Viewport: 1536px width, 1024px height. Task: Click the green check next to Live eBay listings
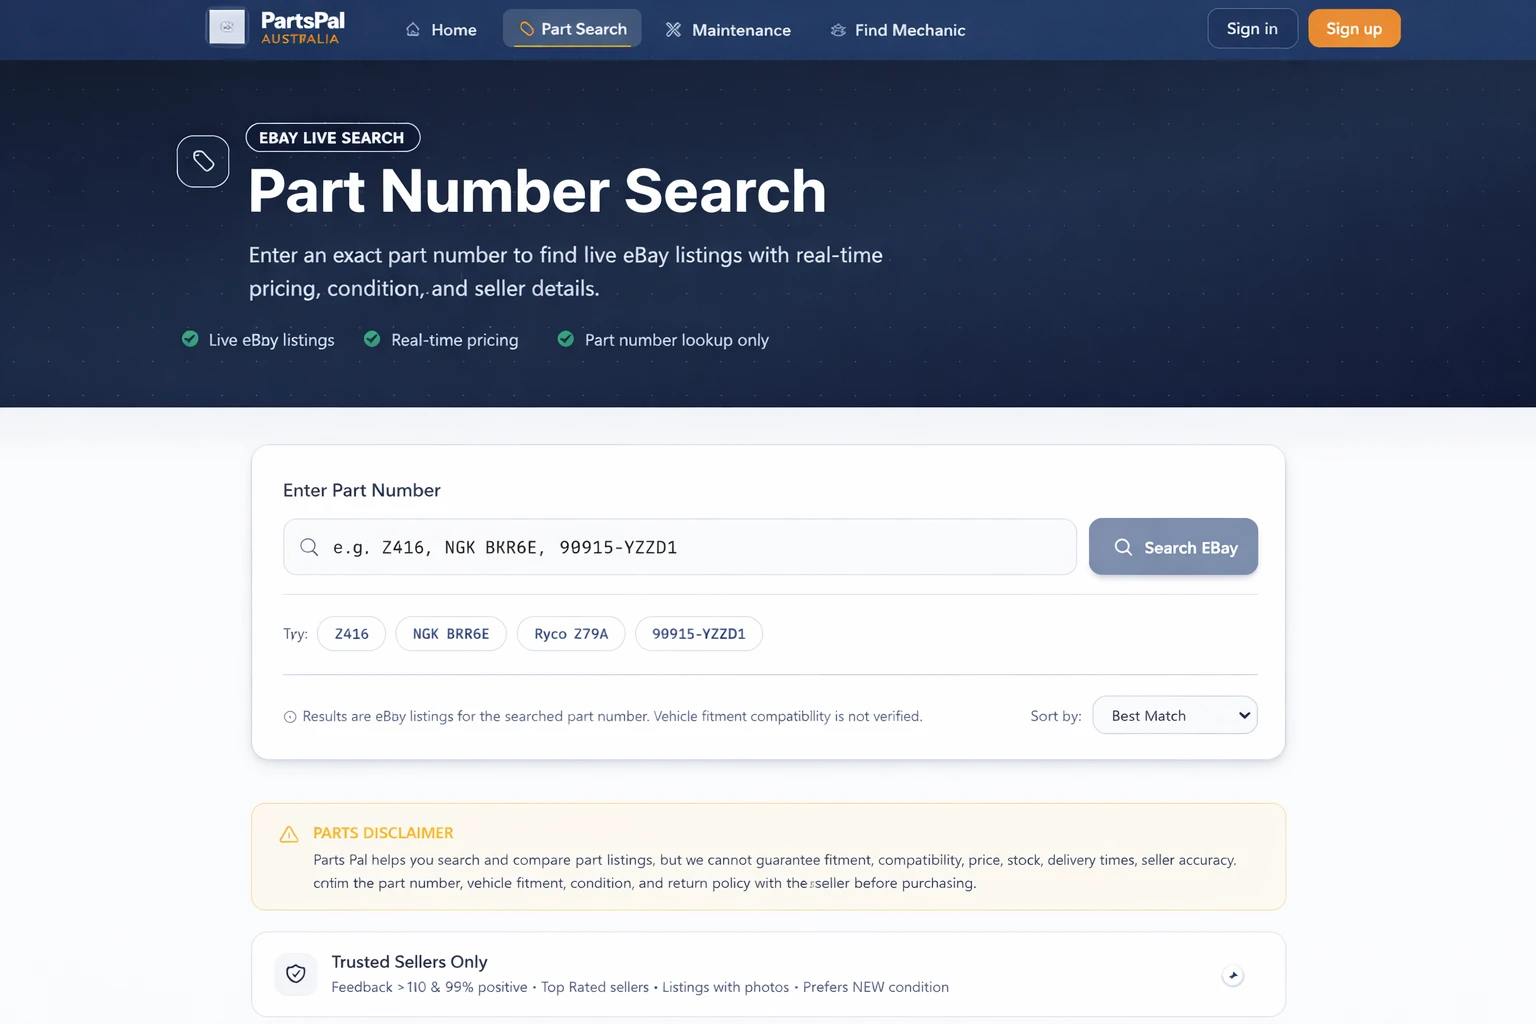190,339
